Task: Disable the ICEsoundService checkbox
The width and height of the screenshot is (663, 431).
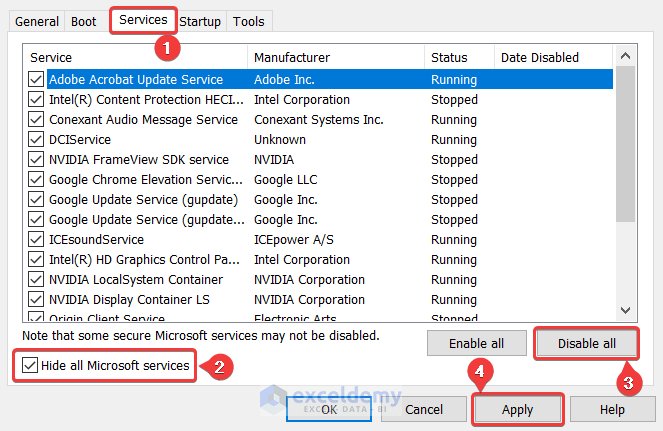Action: pos(36,240)
